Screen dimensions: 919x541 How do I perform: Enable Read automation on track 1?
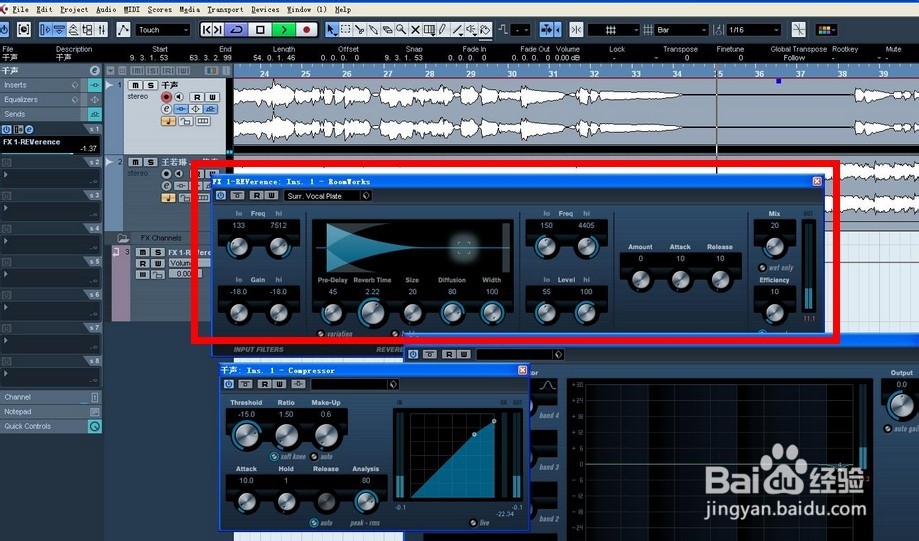point(197,97)
